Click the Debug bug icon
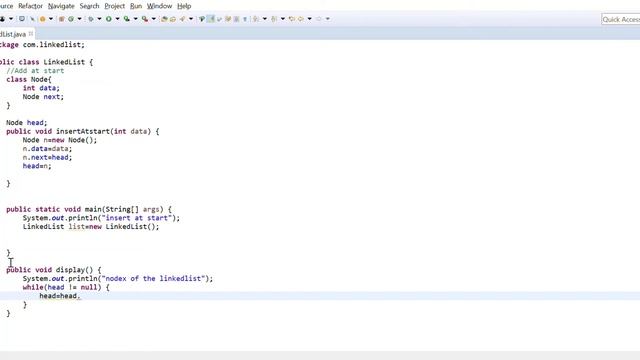The height and width of the screenshot is (360, 640). [x=91, y=19]
